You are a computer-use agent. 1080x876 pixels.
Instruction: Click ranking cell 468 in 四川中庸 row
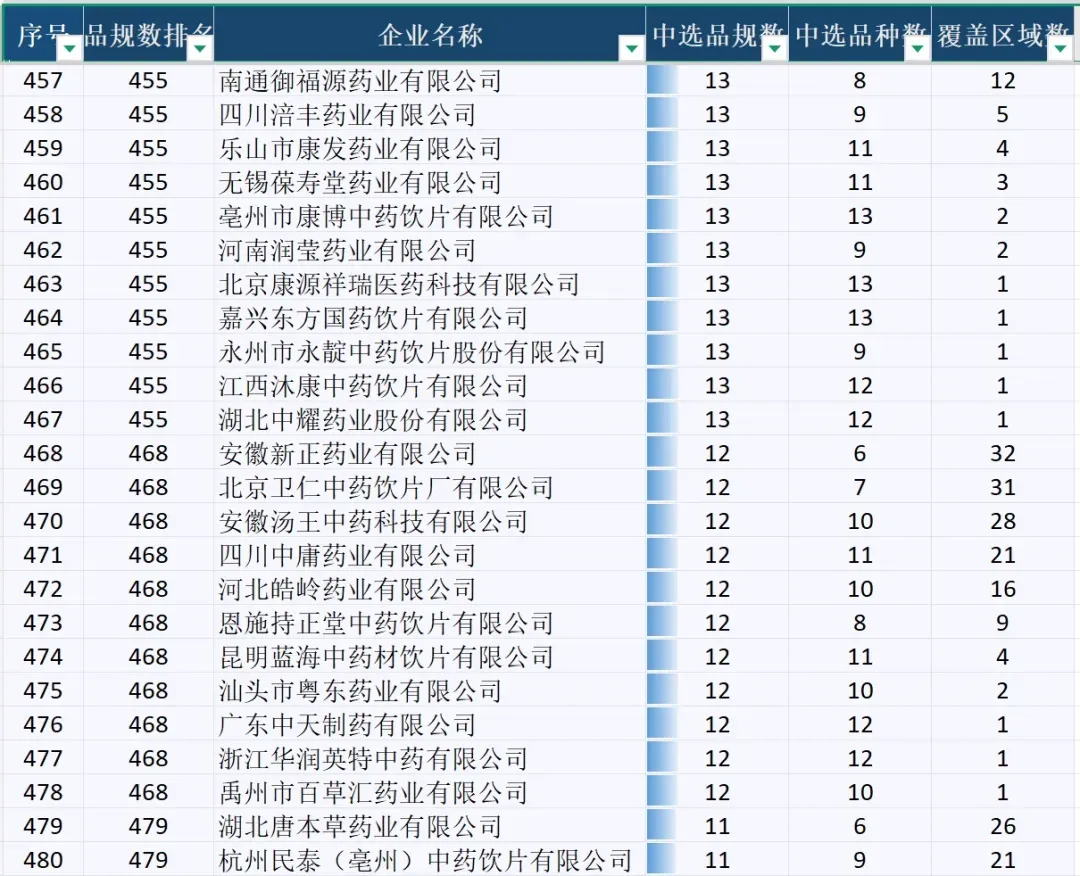click(x=148, y=555)
